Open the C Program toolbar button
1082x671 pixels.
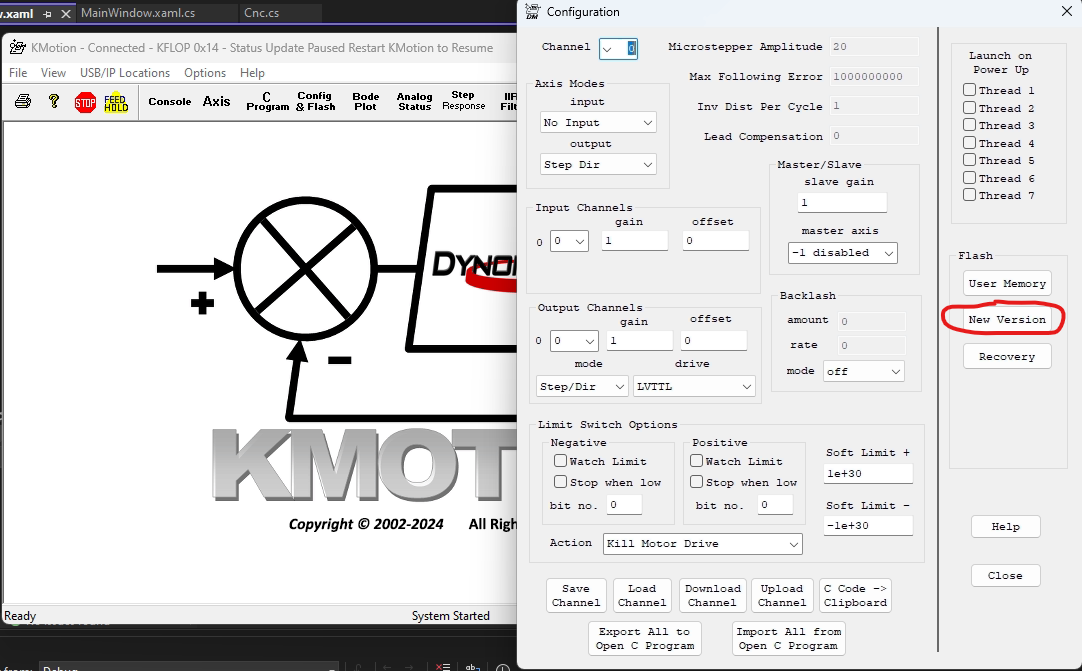[x=267, y=102]
